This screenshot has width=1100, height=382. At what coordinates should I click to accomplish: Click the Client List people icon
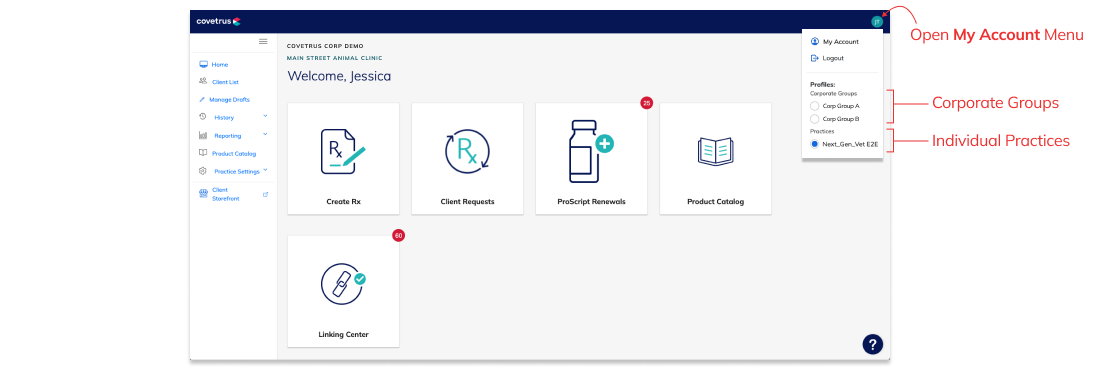click(203, 81)
